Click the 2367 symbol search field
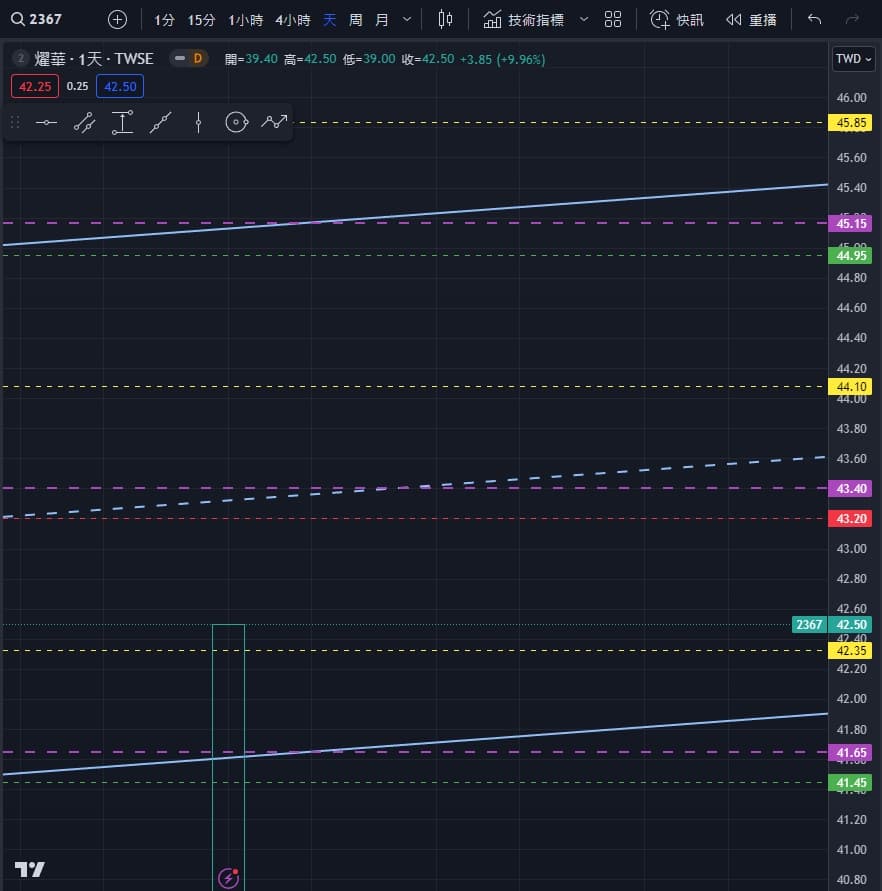This screenshot has height=891, width=882. [48, 19]
